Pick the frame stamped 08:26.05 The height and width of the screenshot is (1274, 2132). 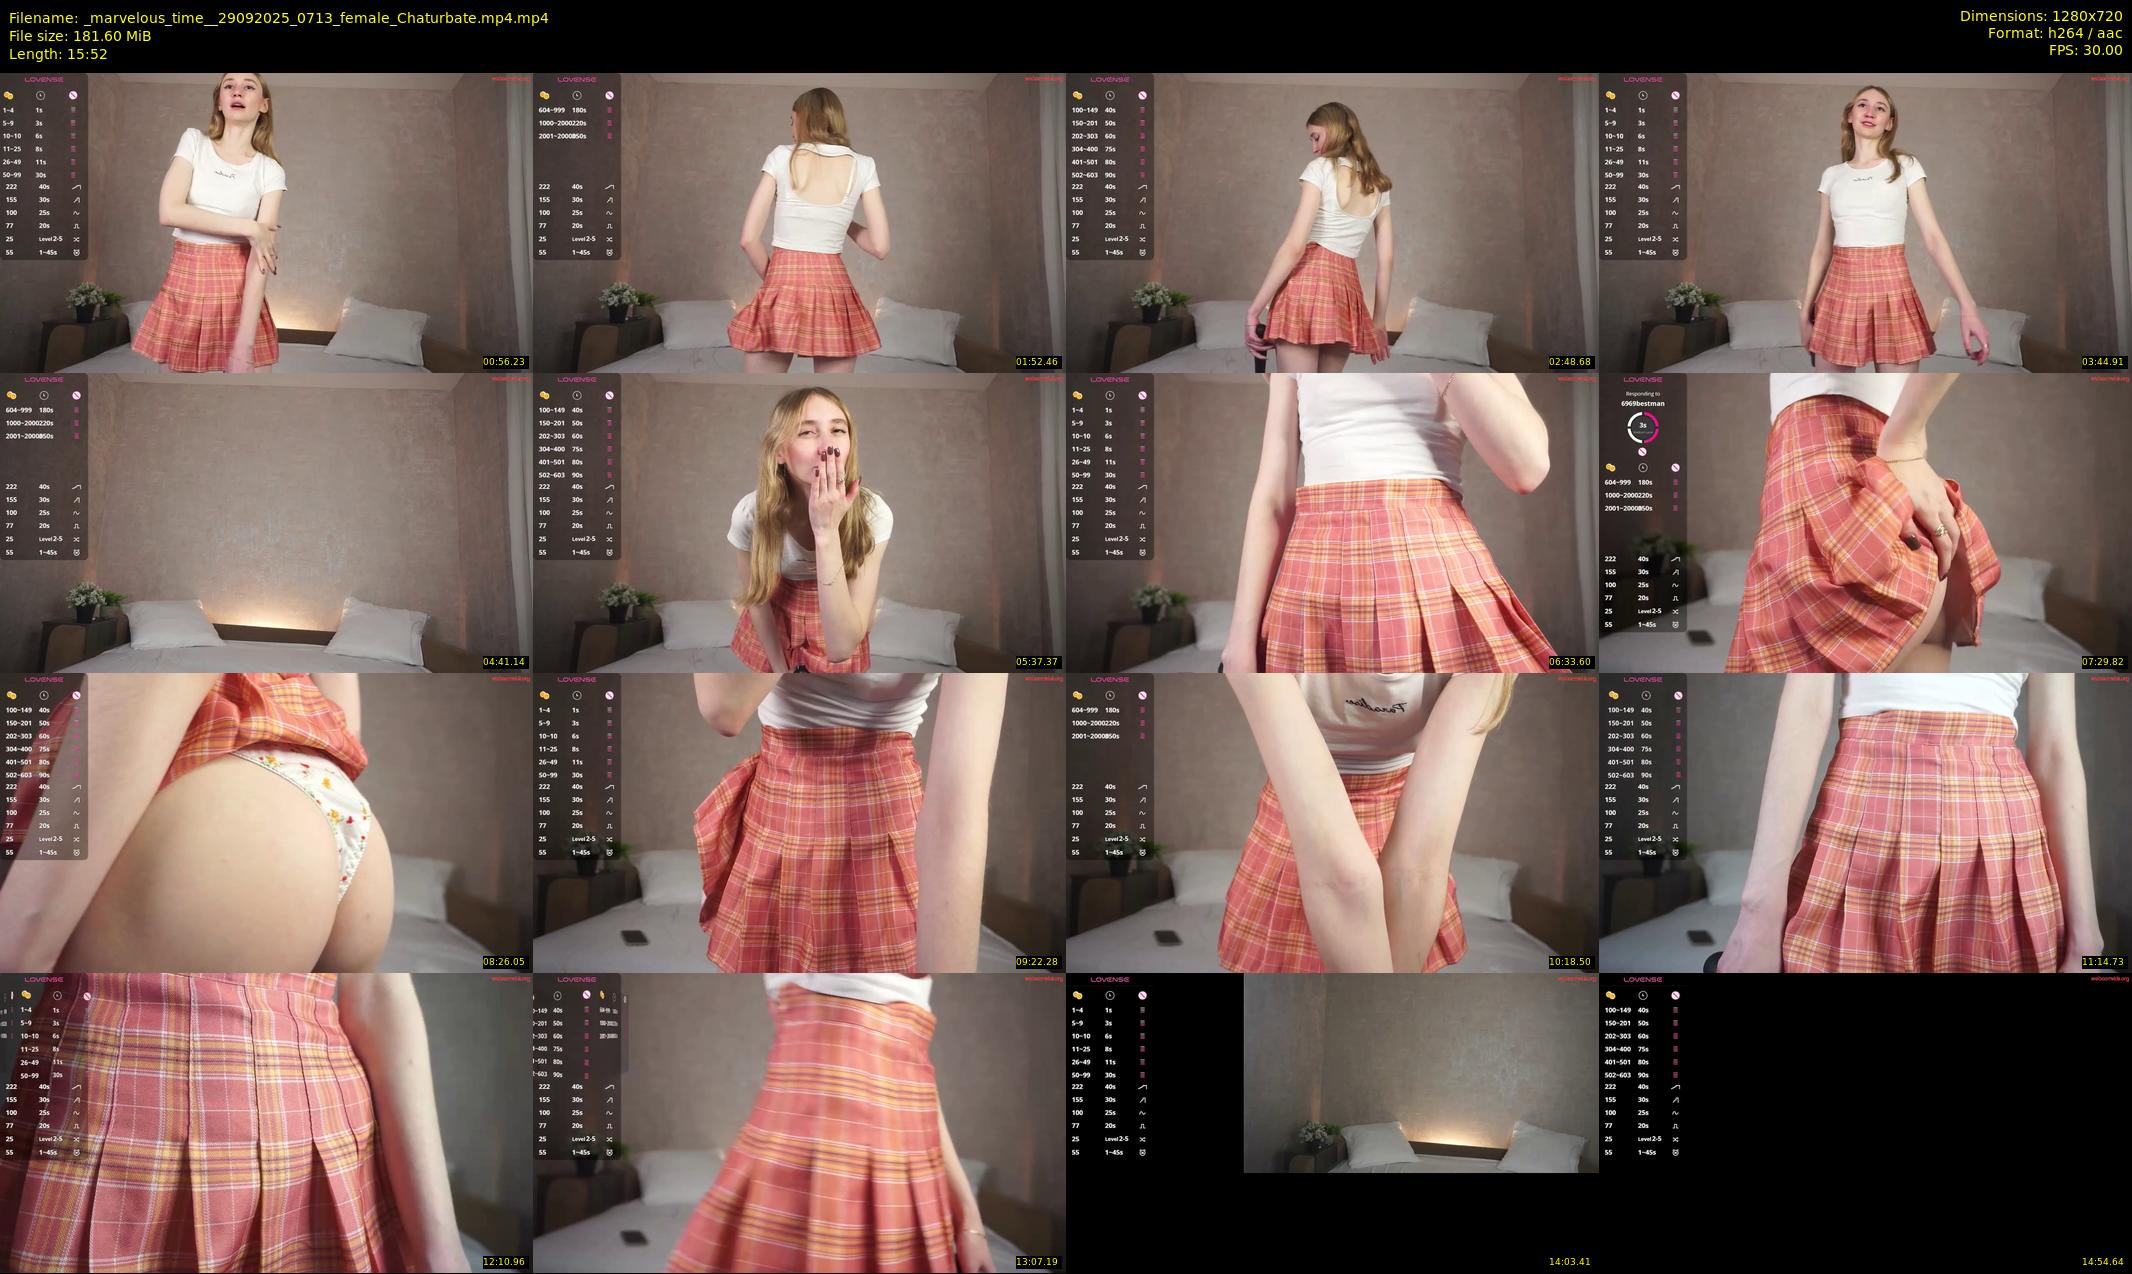point(266,822)
